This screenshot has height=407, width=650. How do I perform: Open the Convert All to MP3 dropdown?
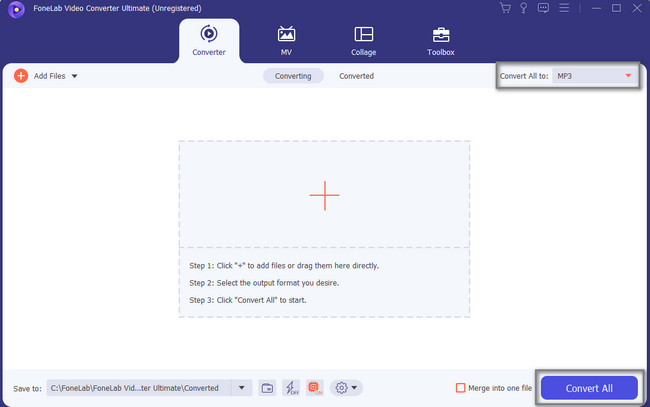click(x=595, y=76)
